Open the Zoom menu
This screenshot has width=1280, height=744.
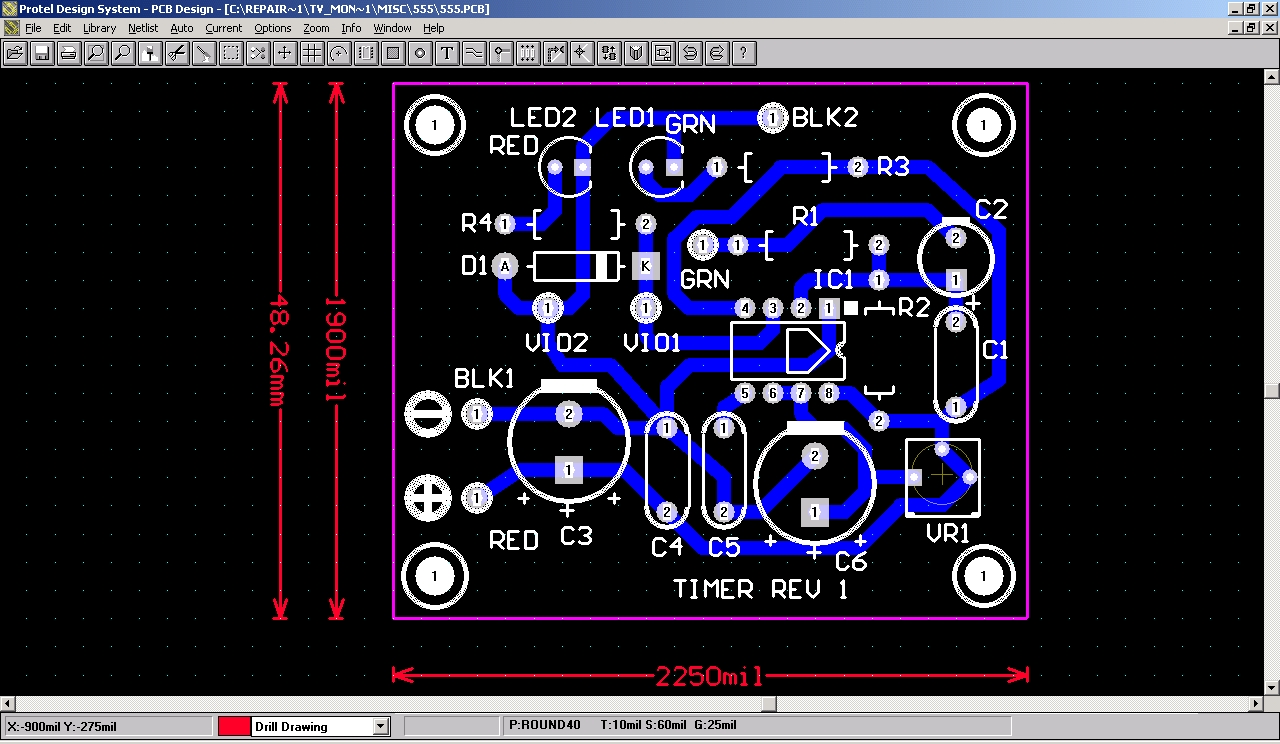316,28
